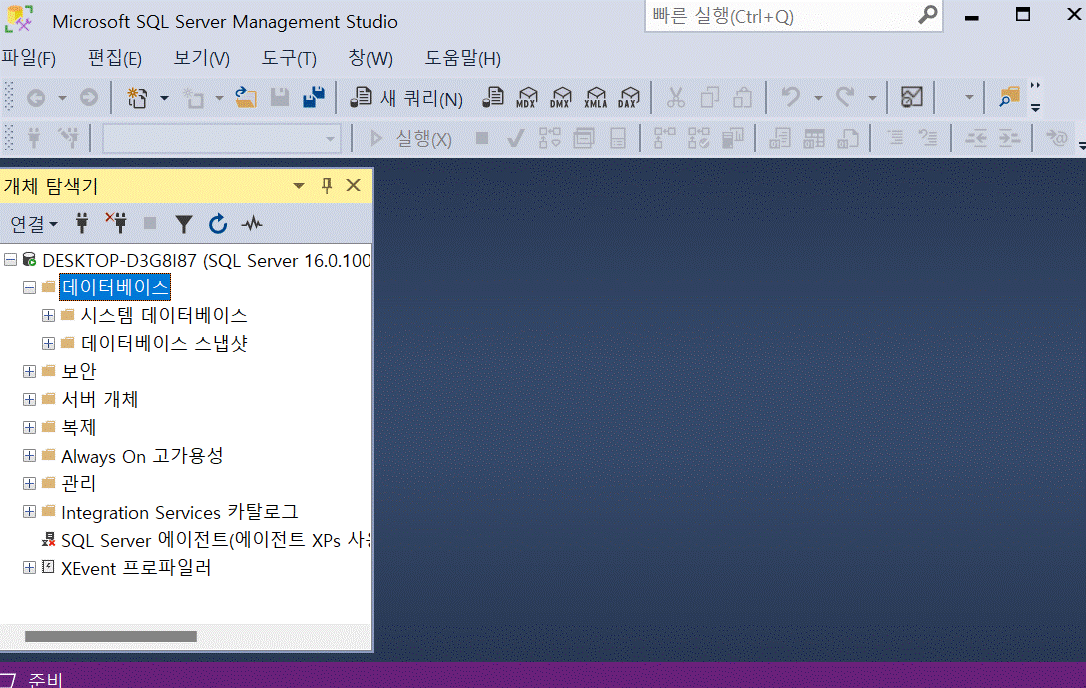
Task: Open the 보기(V) menu
Action: [202, 58]
